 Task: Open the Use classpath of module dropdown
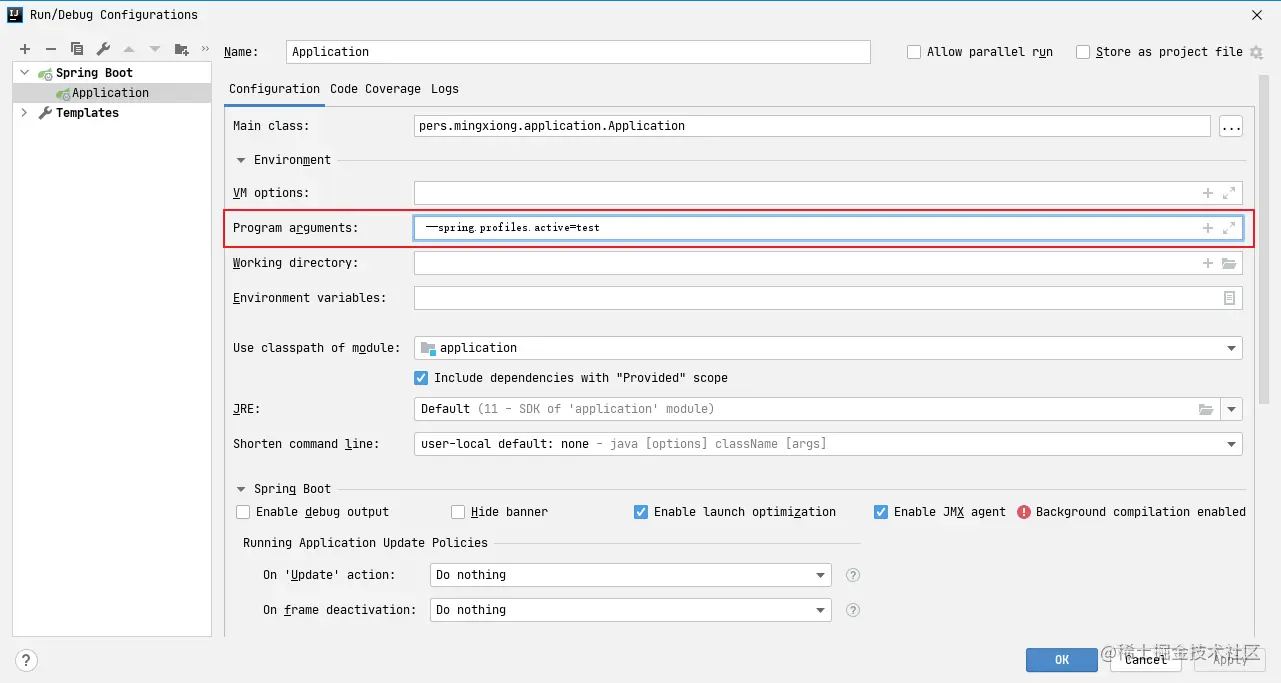tap(1231, 348)
